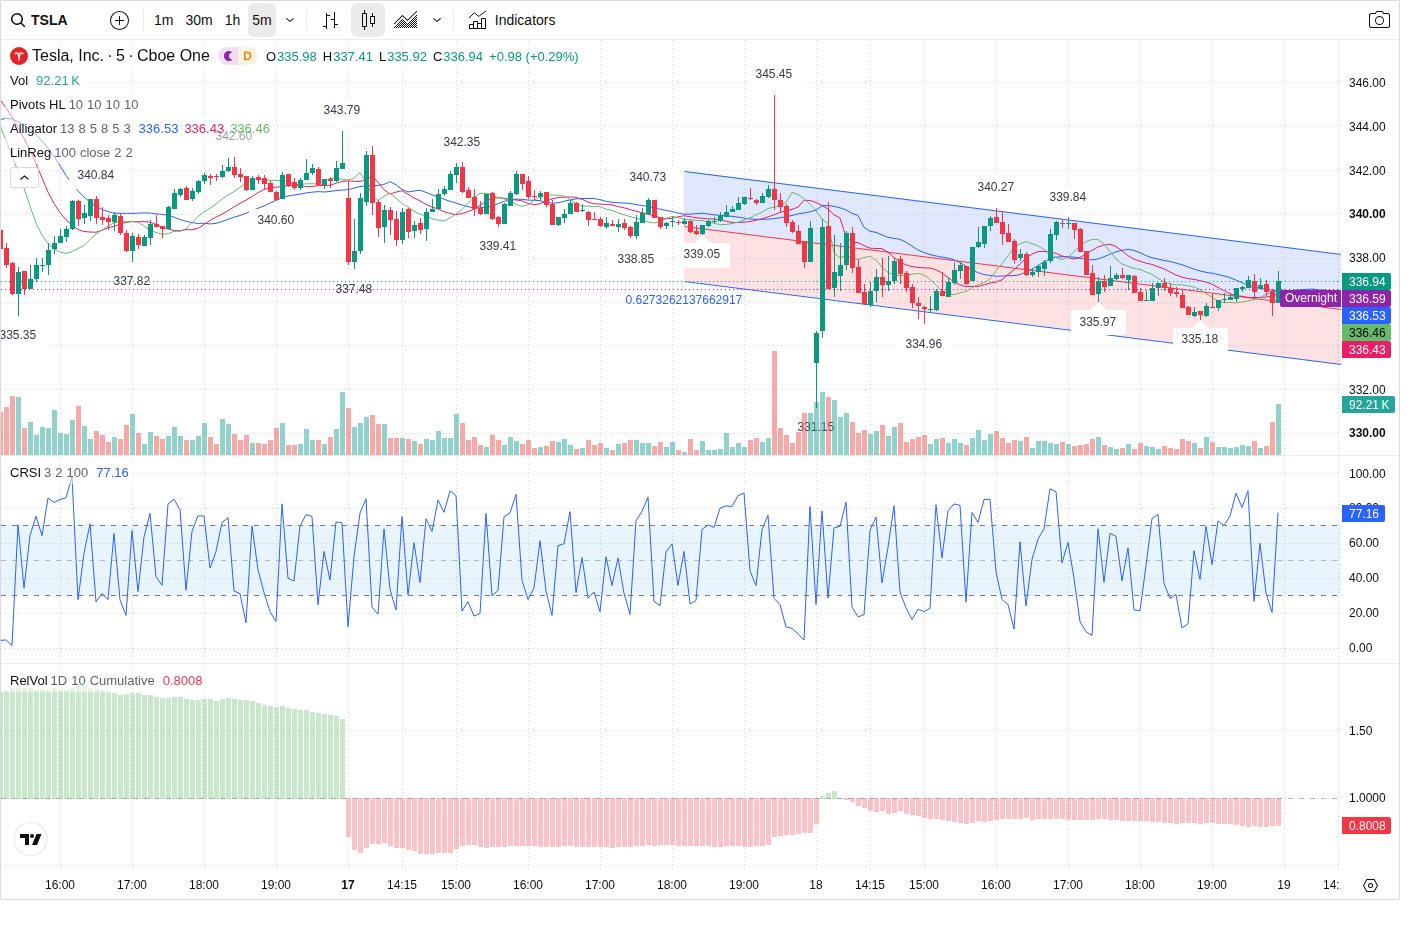Viewport: 1420px width, 950px height.
Task: Click the extended hours moon badge
Action: tap(228, 56)
